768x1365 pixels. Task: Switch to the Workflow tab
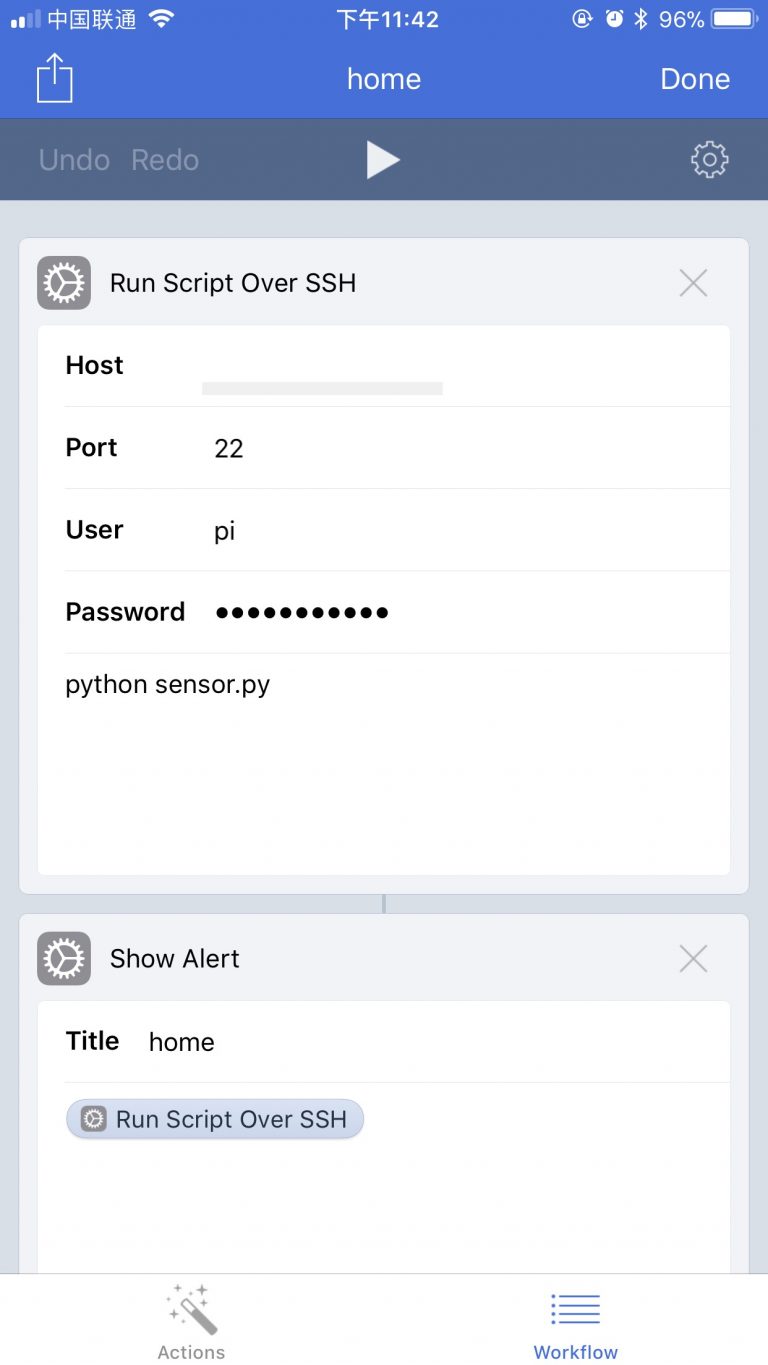(x=575, y=1322)
